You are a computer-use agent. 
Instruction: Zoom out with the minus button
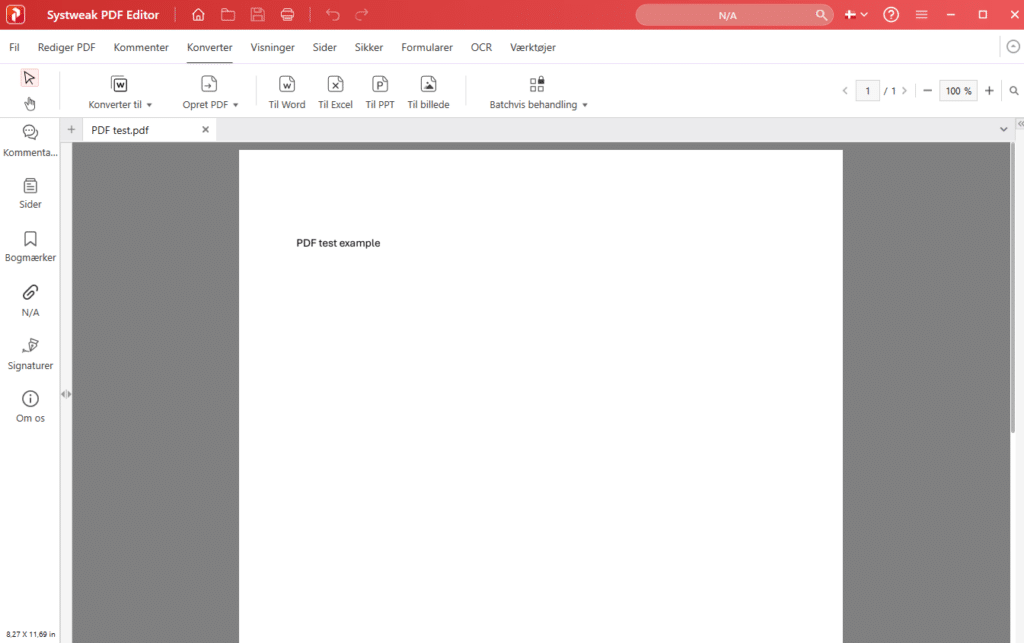coord(927,91)
